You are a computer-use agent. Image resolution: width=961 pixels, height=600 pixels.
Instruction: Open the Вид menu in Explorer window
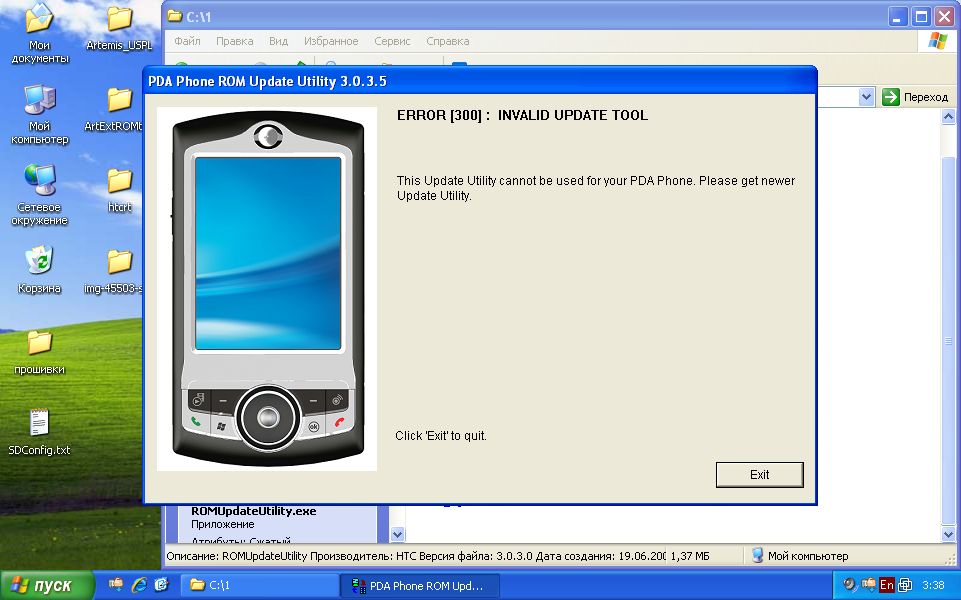click(x=278, y=41)
